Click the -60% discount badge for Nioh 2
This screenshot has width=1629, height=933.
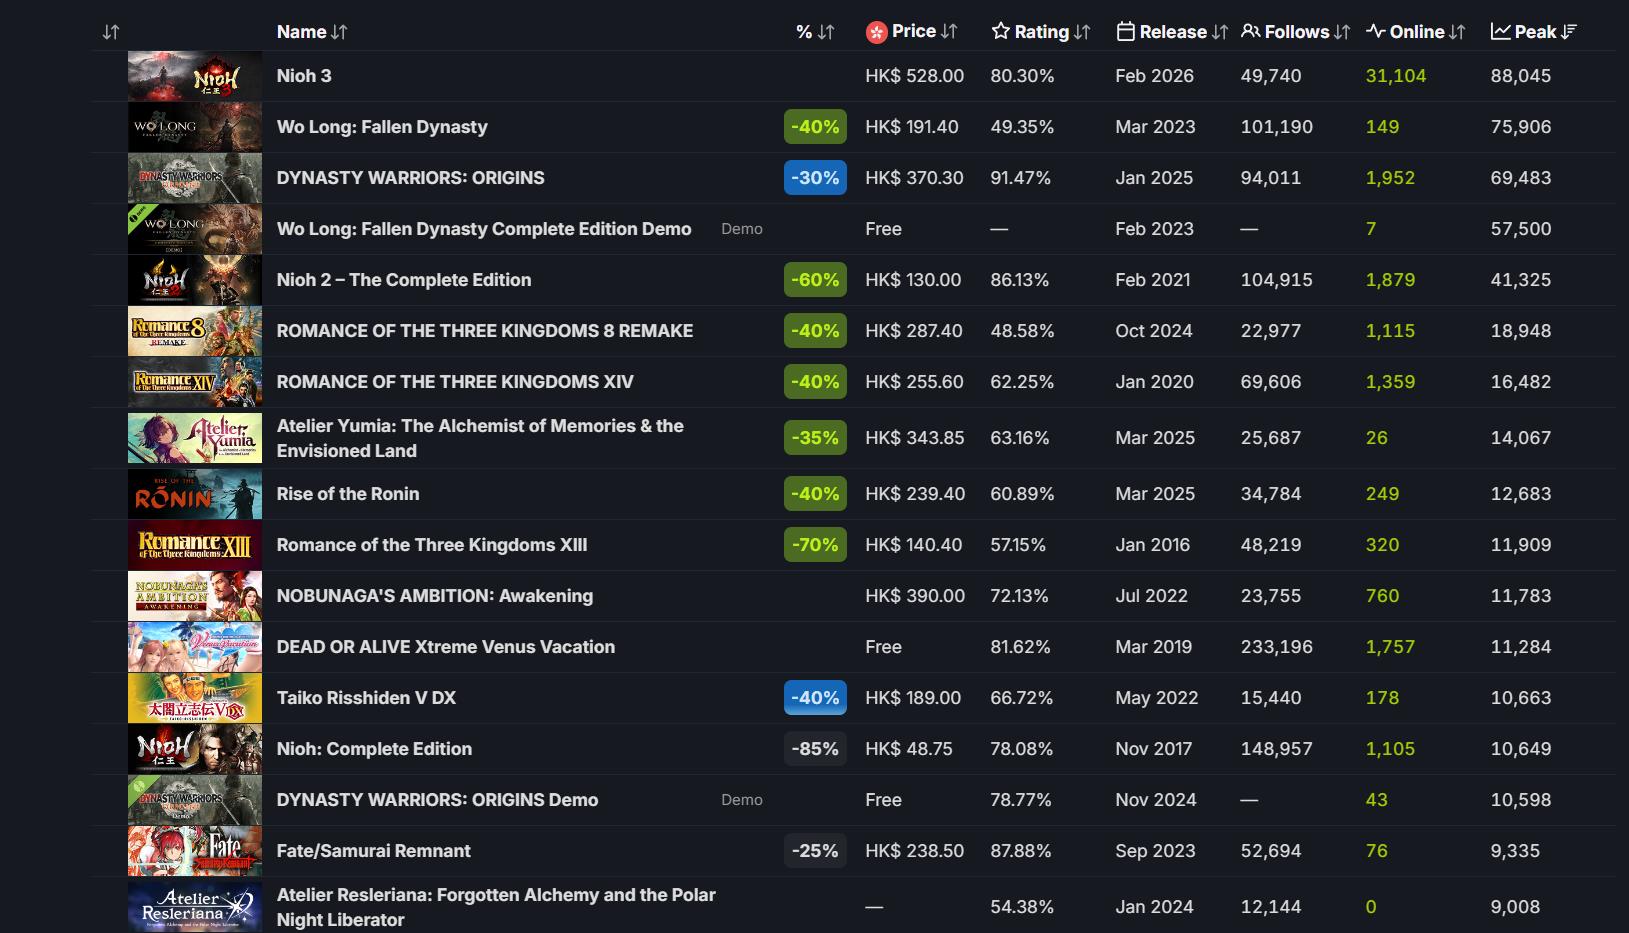tap(815, 280)
